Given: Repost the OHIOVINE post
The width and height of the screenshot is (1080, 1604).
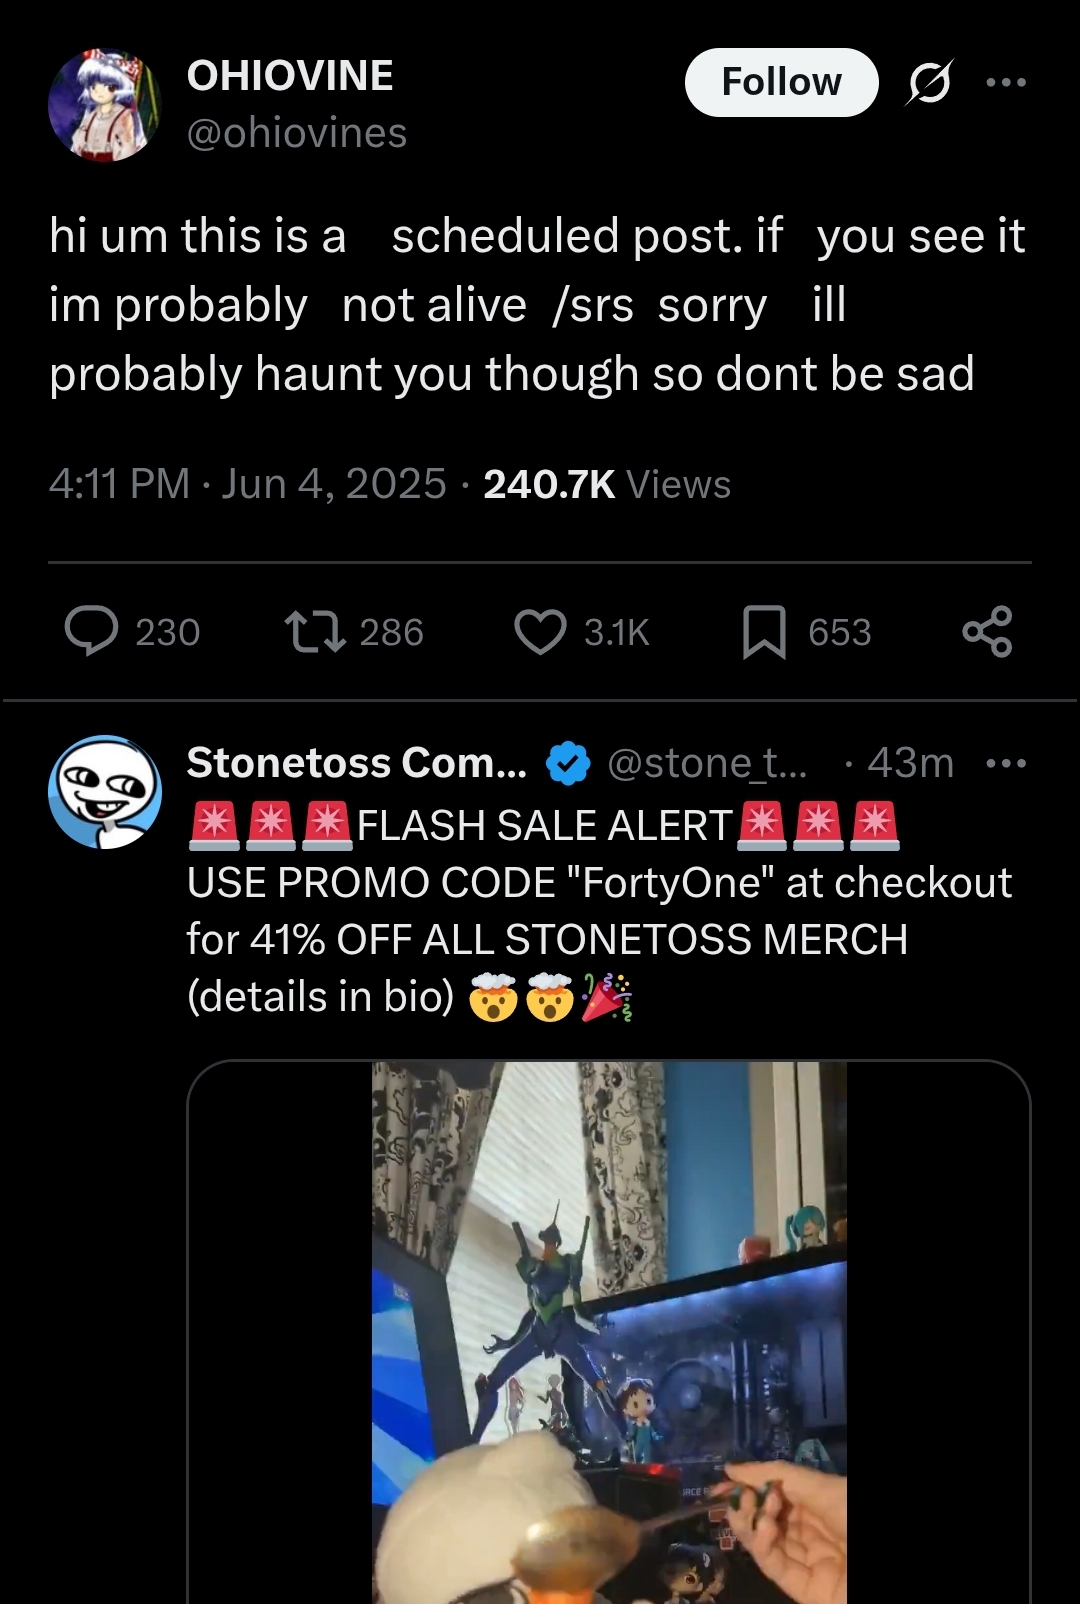Looking at the screenshot, I should click(316, 632).
